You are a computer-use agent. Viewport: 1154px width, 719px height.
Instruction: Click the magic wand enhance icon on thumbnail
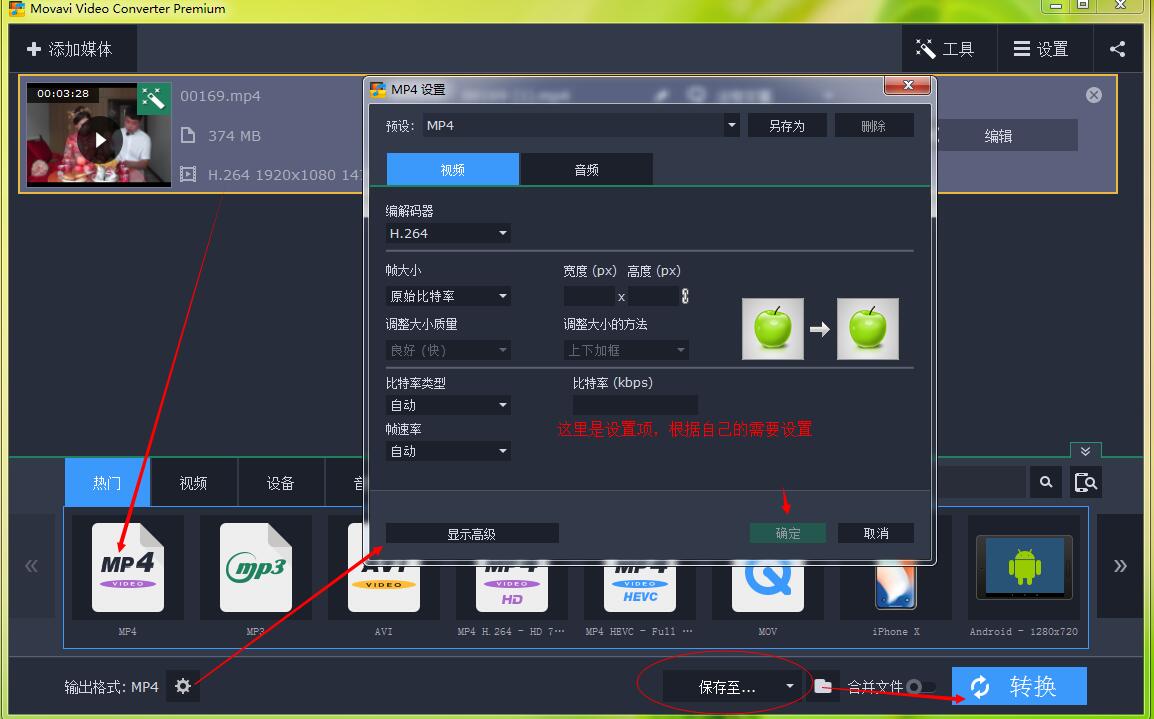click(x=154, y=99)
